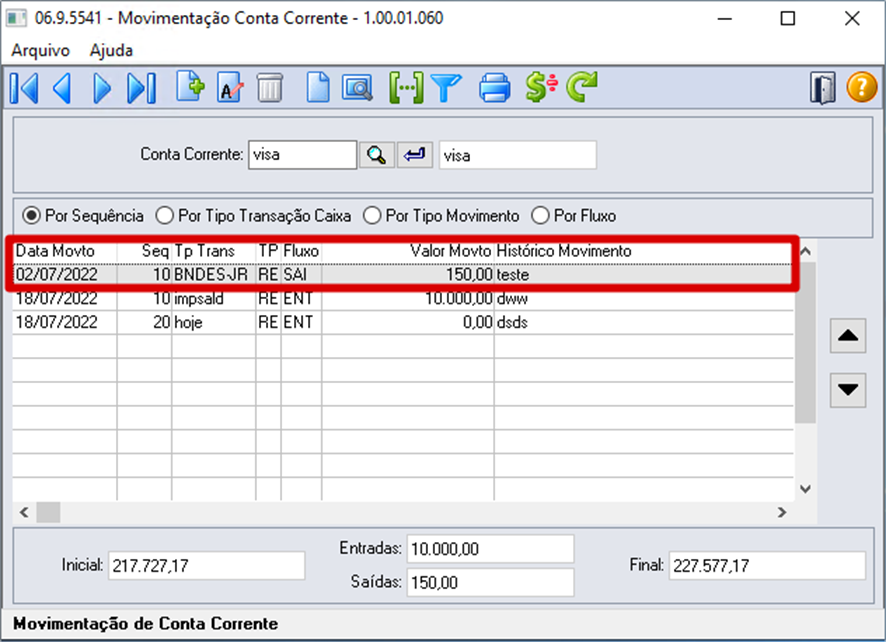Open the orange help question icon

[x=862, y=88]
